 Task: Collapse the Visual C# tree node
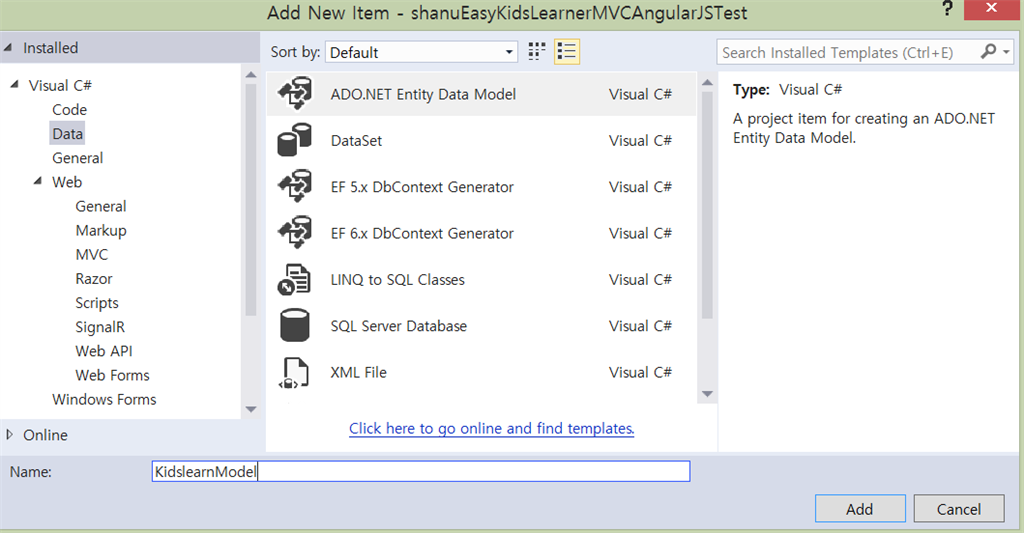coord(14,86)
